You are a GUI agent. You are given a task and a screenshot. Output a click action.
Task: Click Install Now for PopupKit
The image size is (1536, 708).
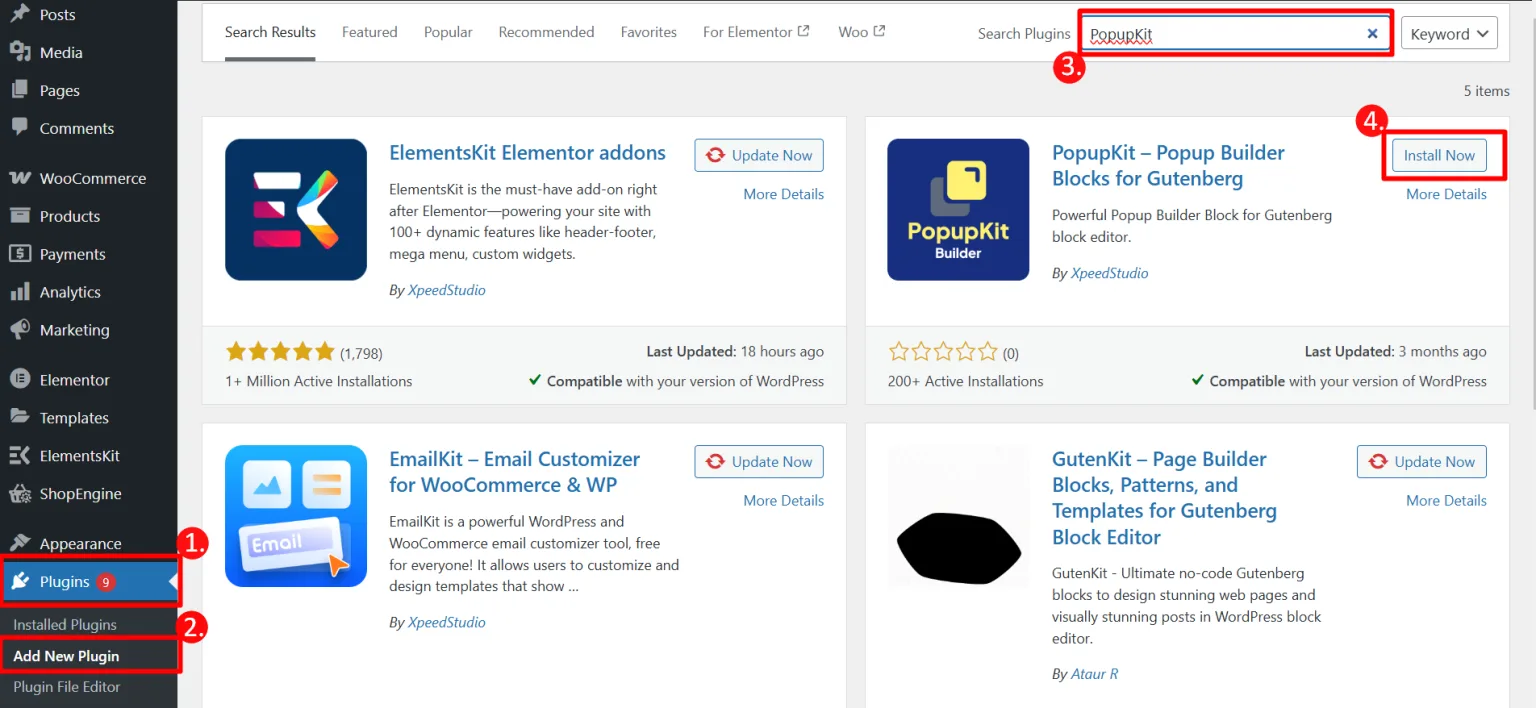click(1439, 155)
